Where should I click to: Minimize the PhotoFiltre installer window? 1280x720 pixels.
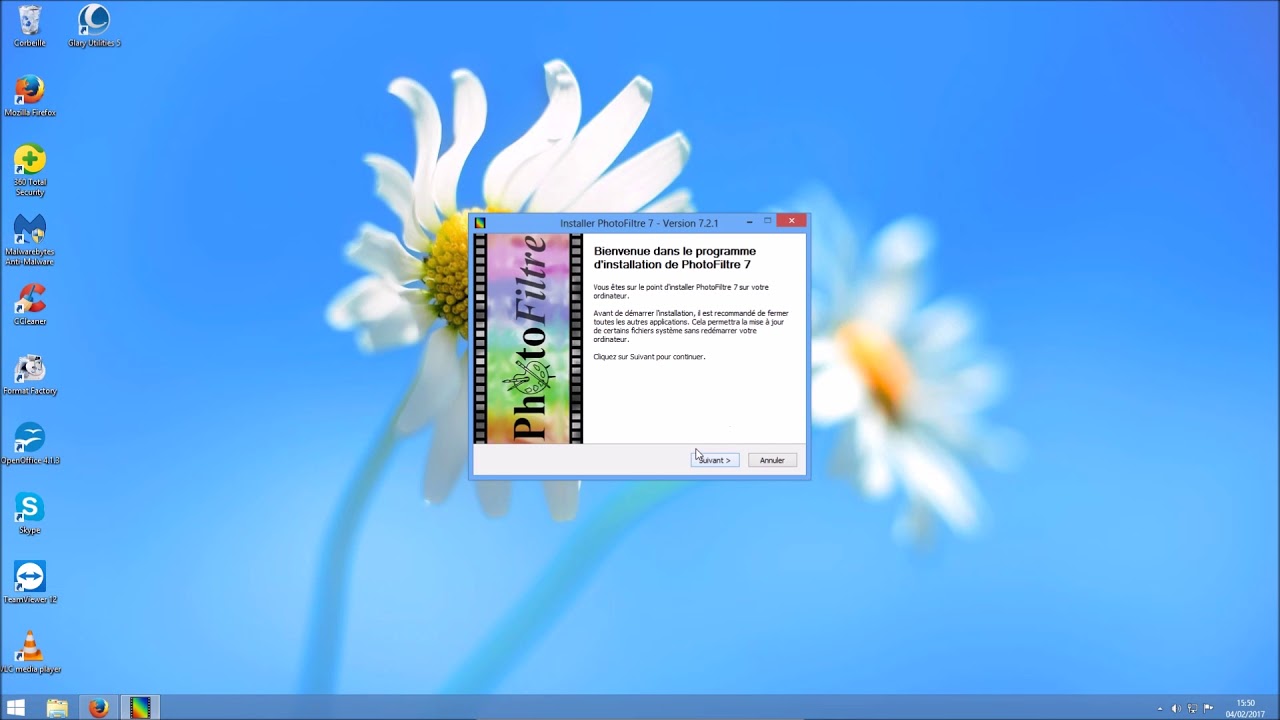tap(749, 222)
